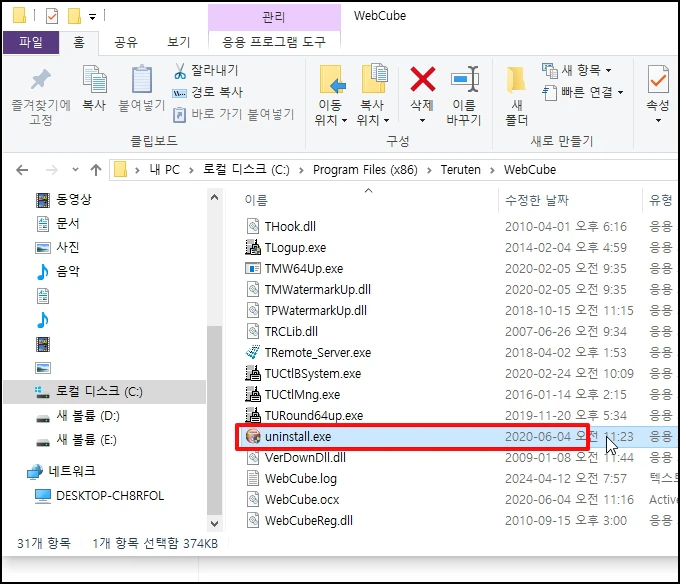
Task: Sort by 유형 column header
Action: 660,200
